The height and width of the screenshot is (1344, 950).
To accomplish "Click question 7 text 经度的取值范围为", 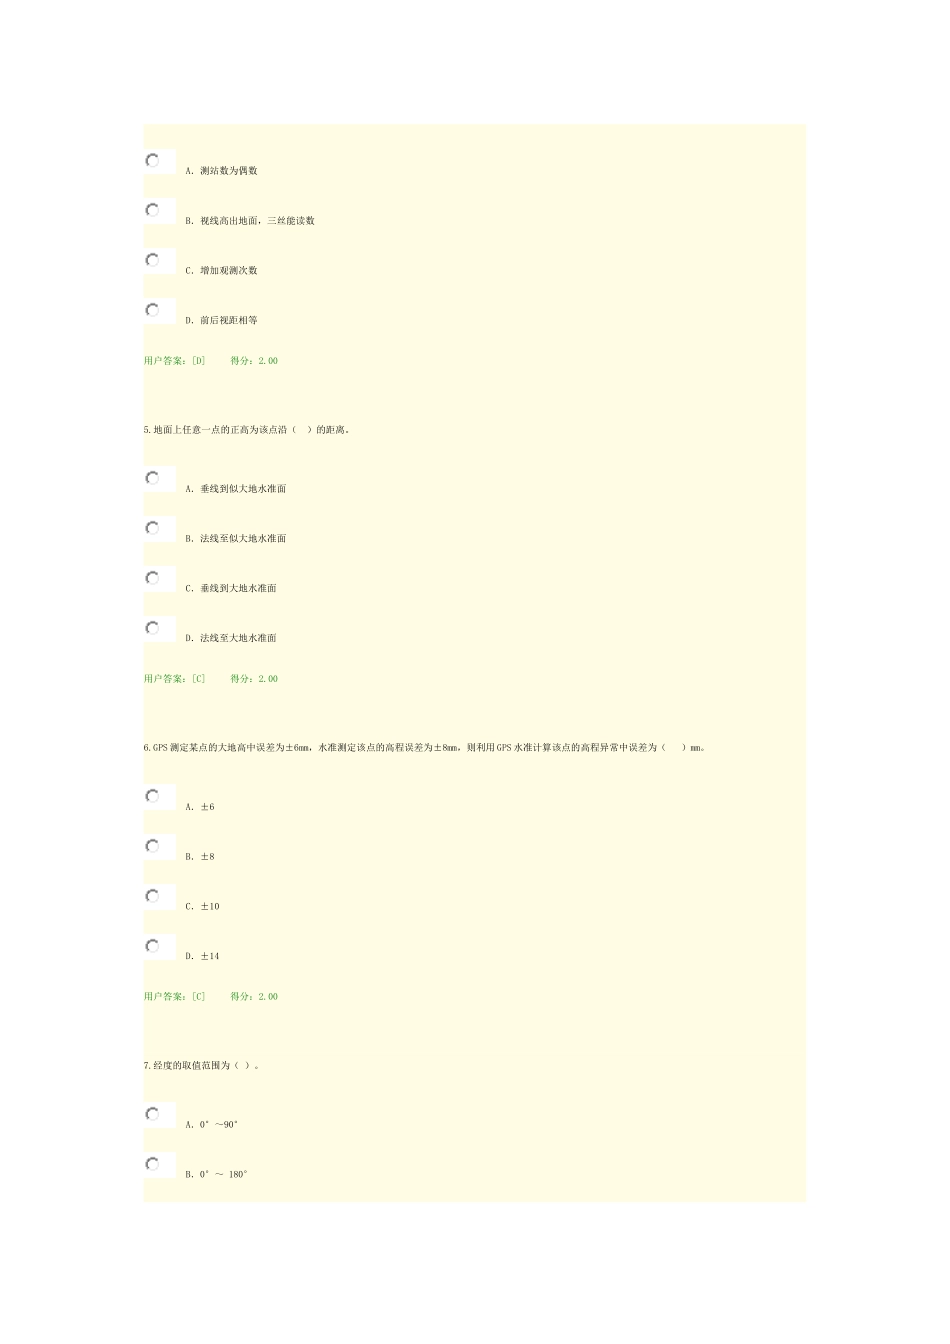I will (x=202, y=1066).
